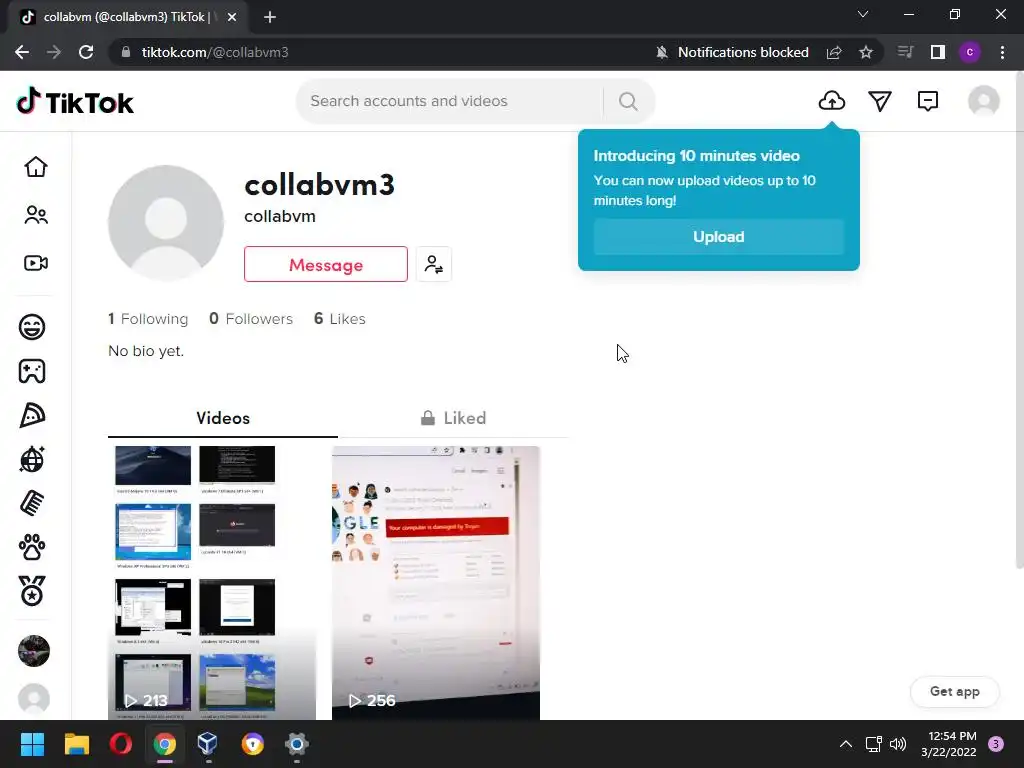The width and height of the screenshot is (1024, 768).
Task: Click the upload video cloud icon
Action: coord(831,101)
